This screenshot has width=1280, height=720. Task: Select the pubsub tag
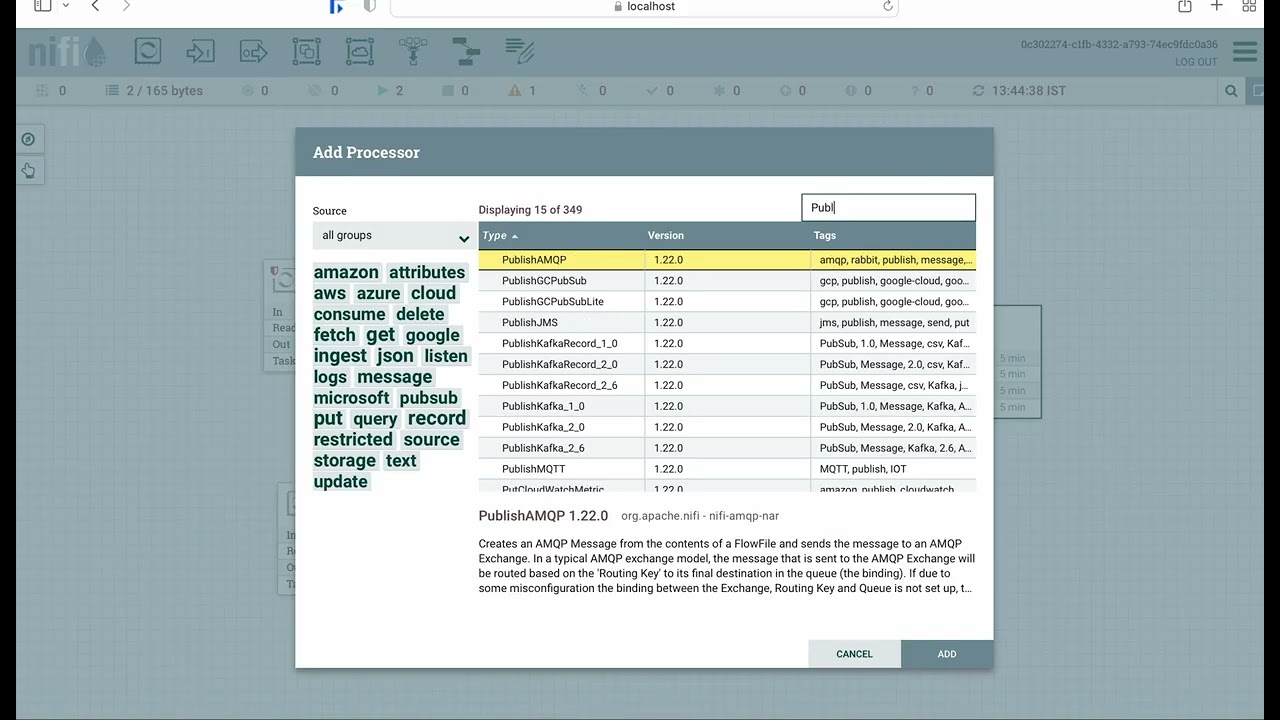(x=428, y=398)
